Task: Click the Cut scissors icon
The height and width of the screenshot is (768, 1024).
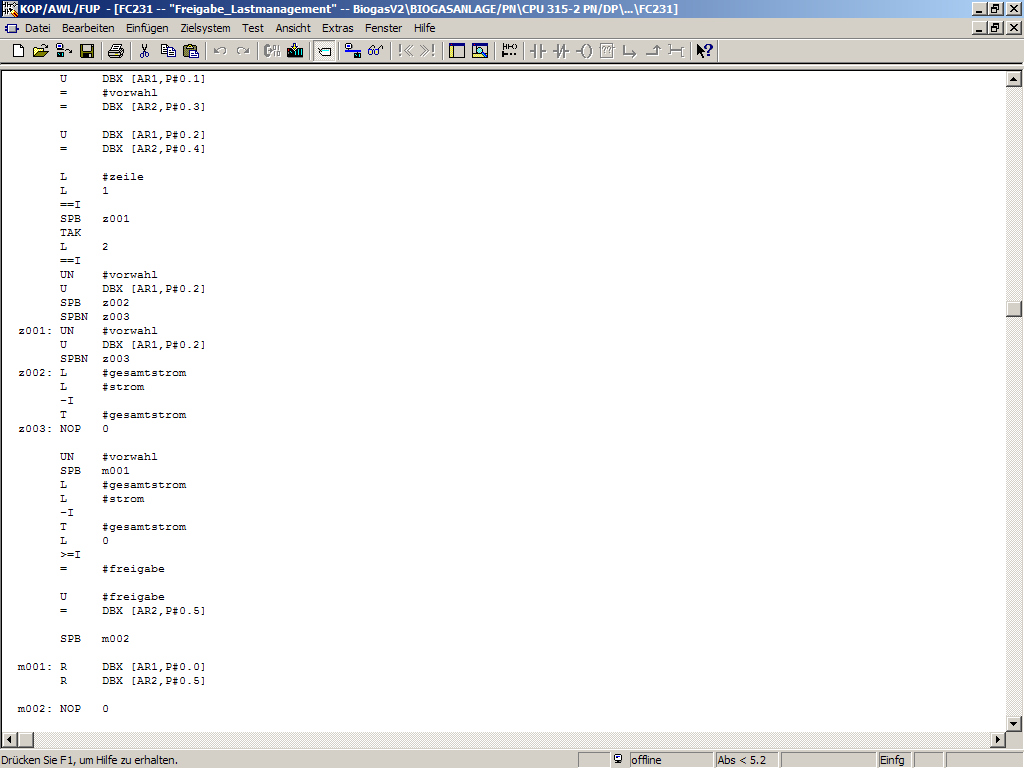Action: pos(144,51)
